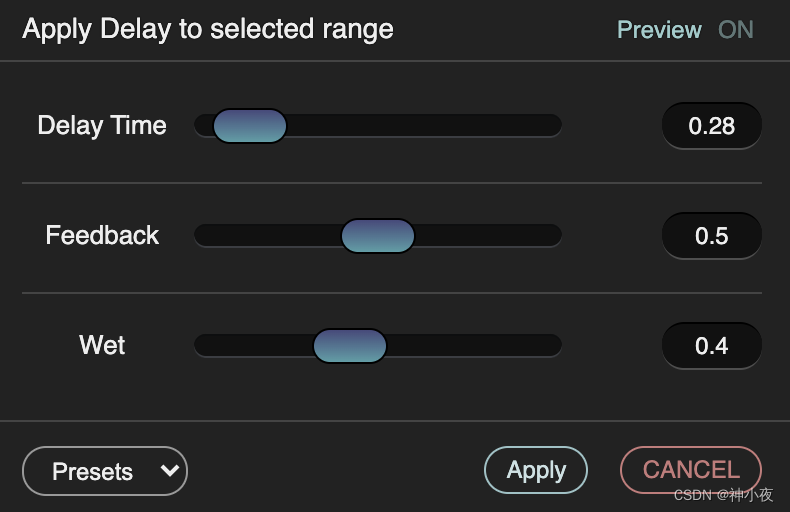The width and height of the screenshot is (790, 512).
Task: Click the Wet track's far right end
Action: (553, 346)
